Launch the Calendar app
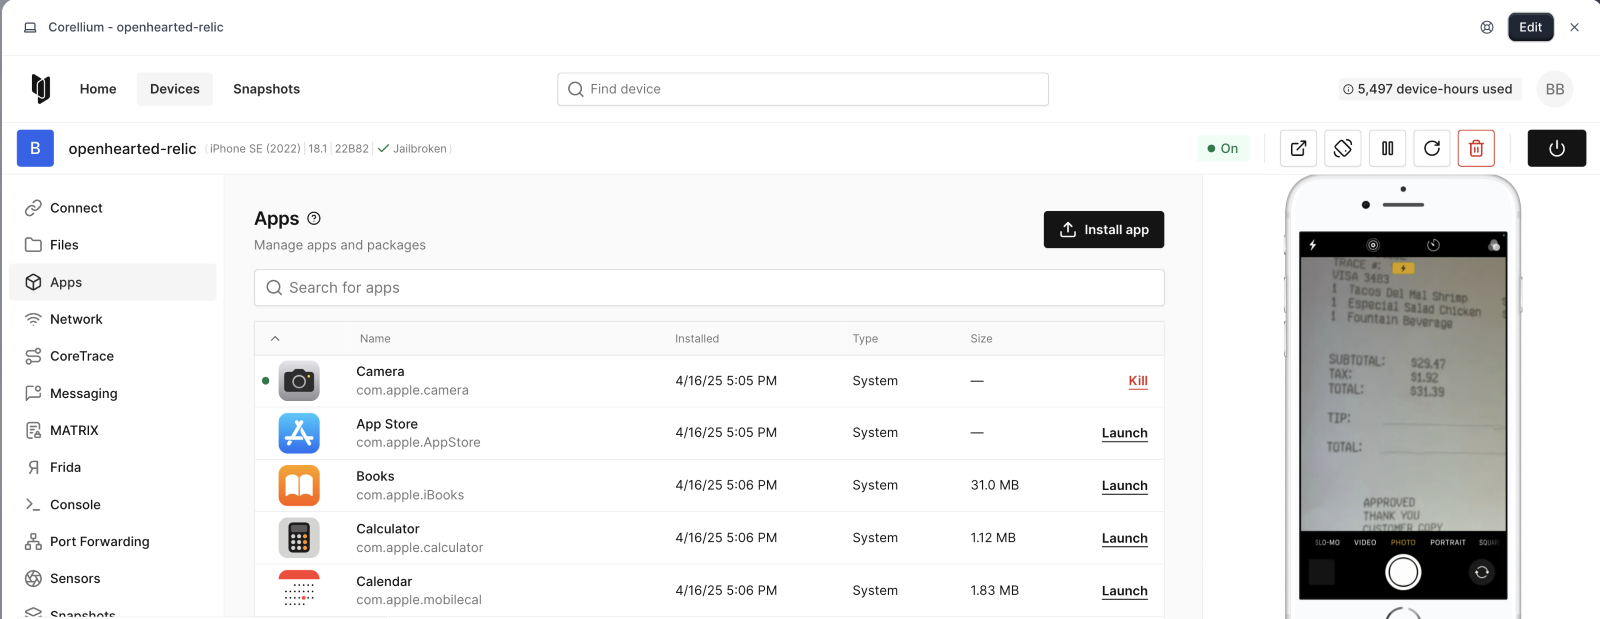 pos(1124,591)
